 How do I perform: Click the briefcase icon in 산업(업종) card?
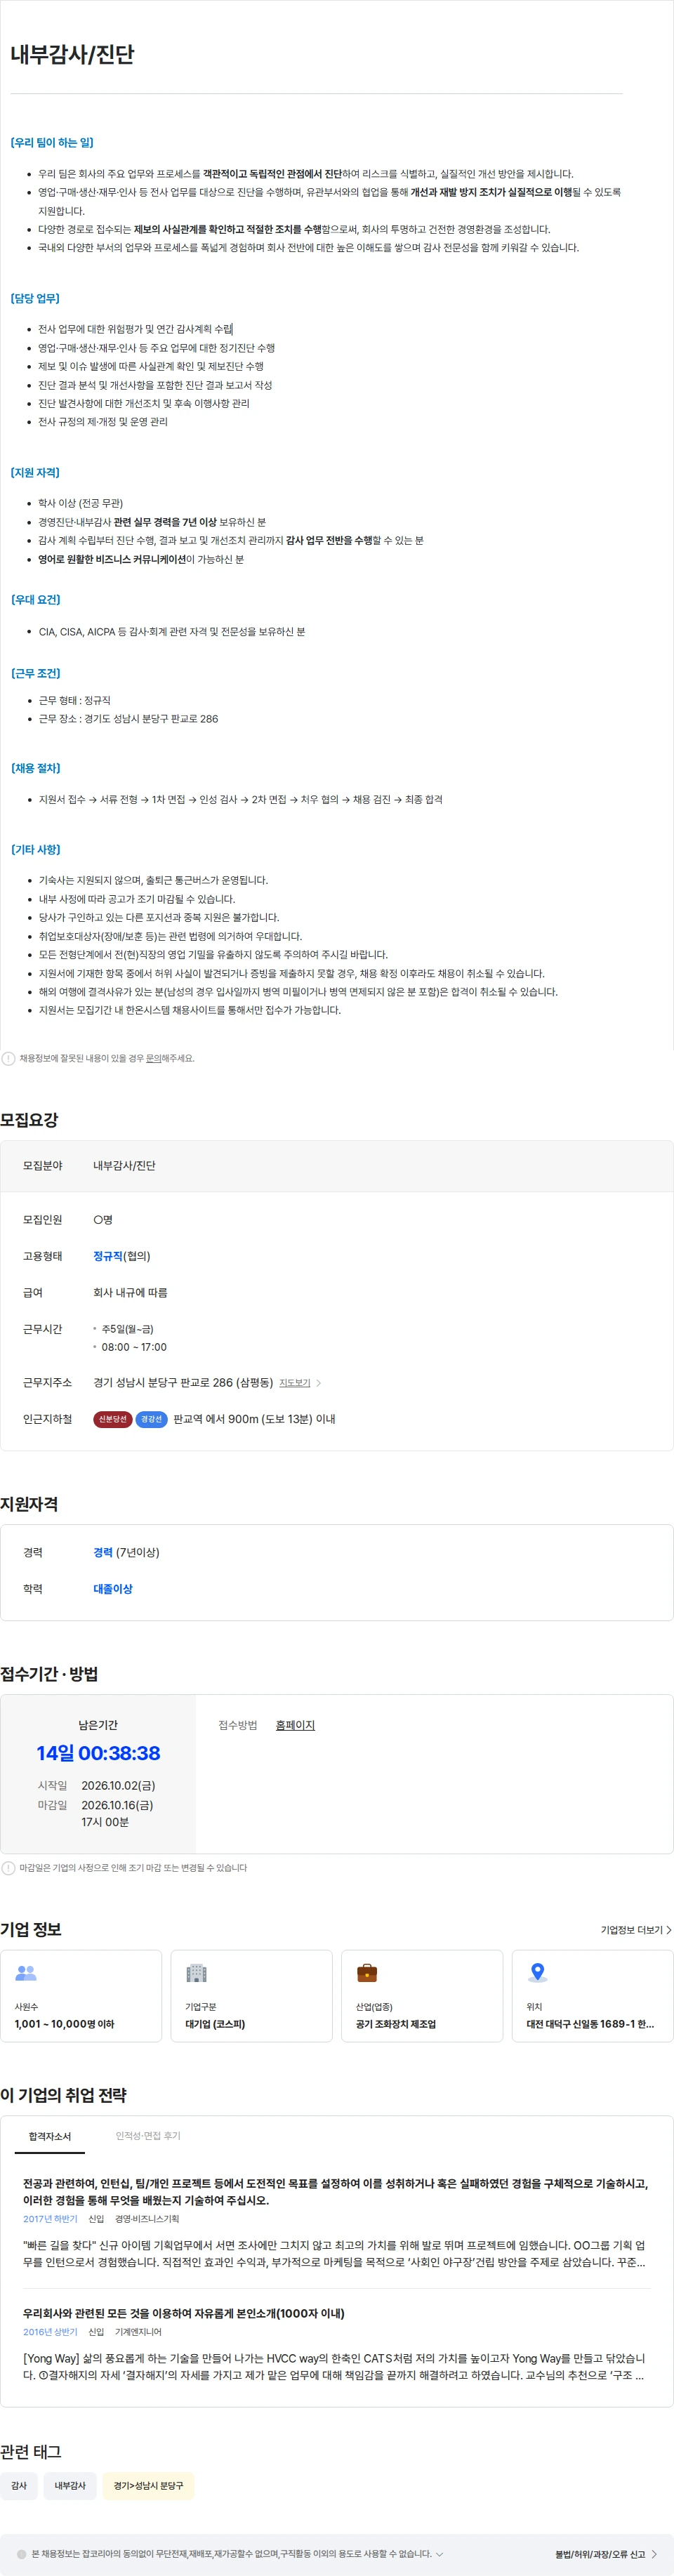point(367,1973)
